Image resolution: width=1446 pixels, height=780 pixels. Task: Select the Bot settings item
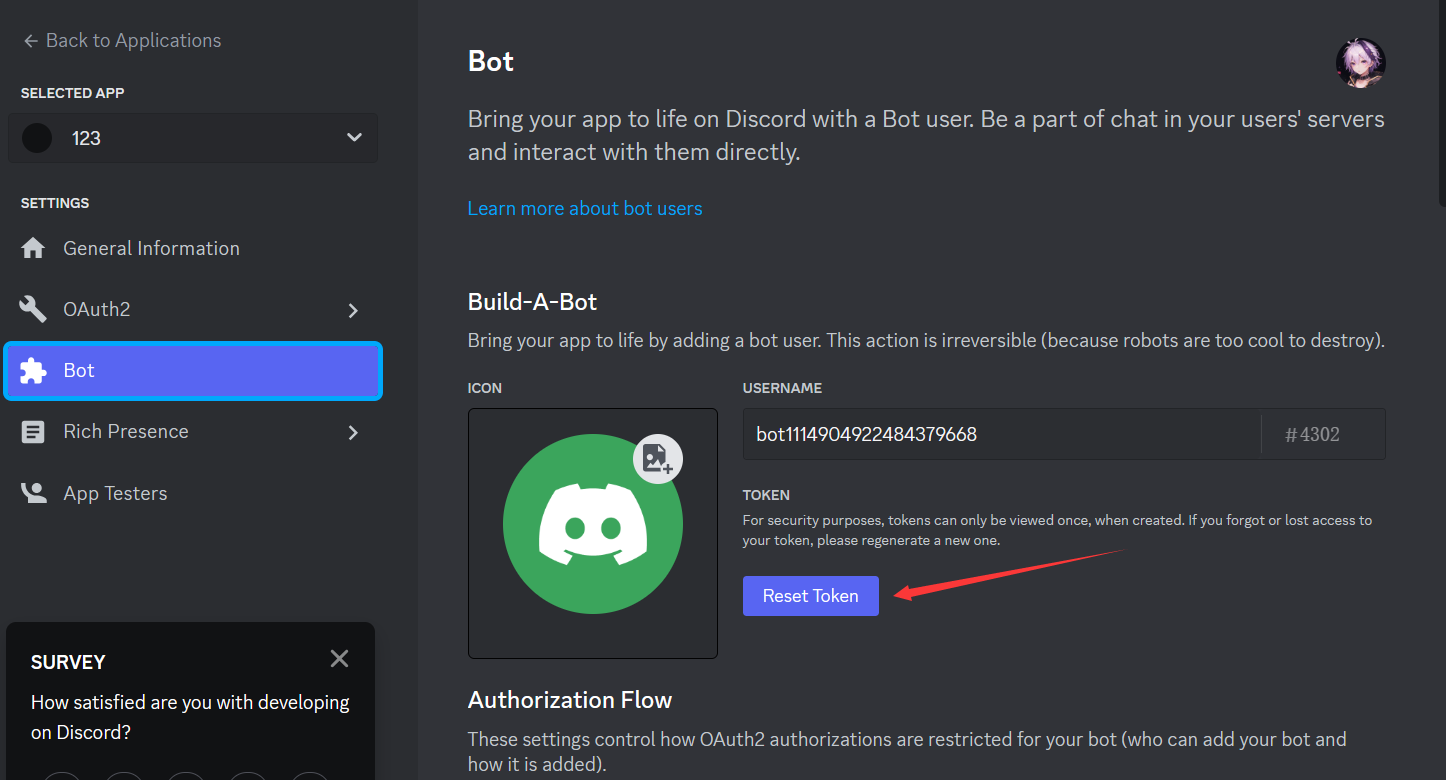[193, 371]
